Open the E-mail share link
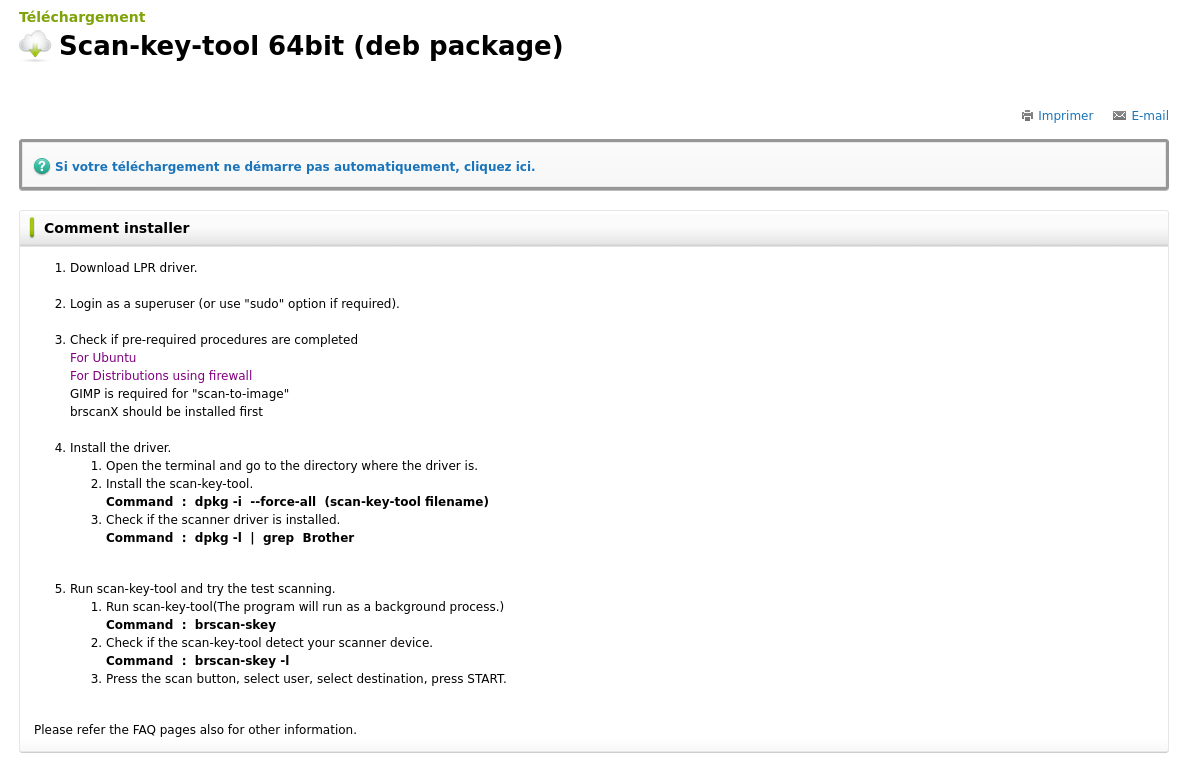 point(1149,116)
